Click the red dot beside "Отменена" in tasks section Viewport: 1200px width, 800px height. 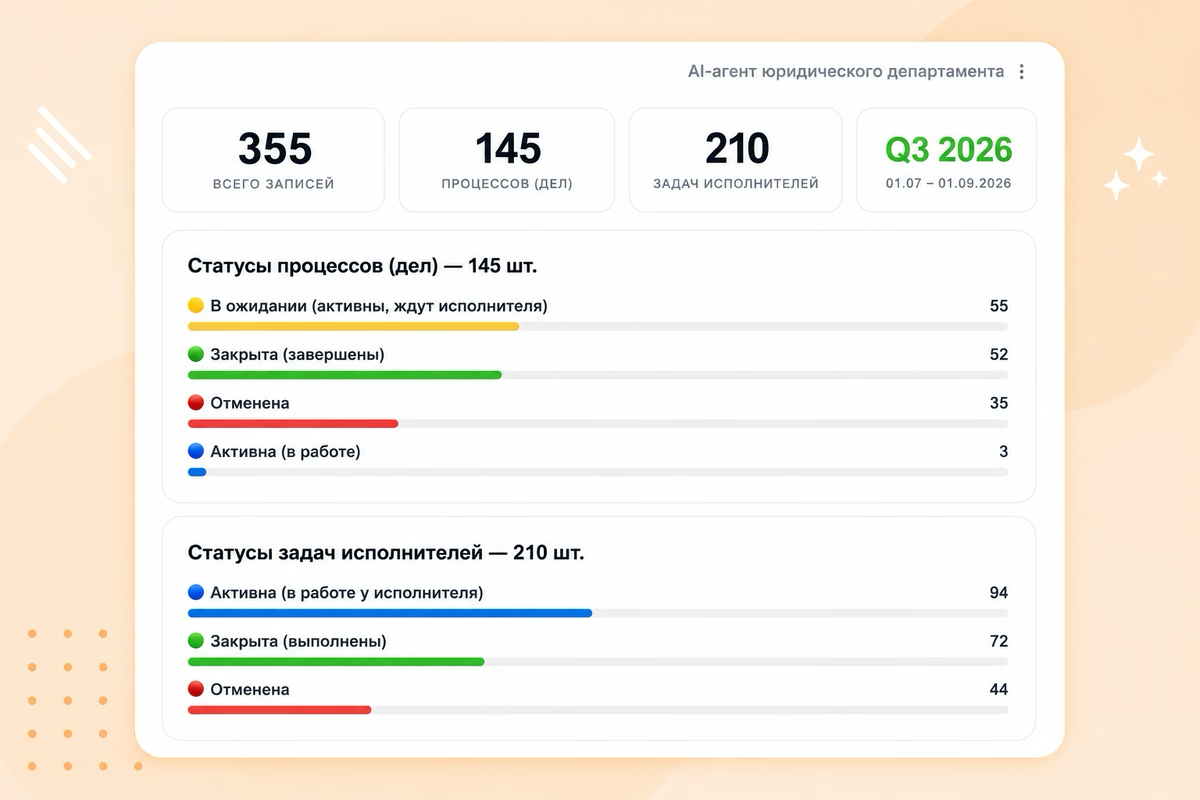196,690
